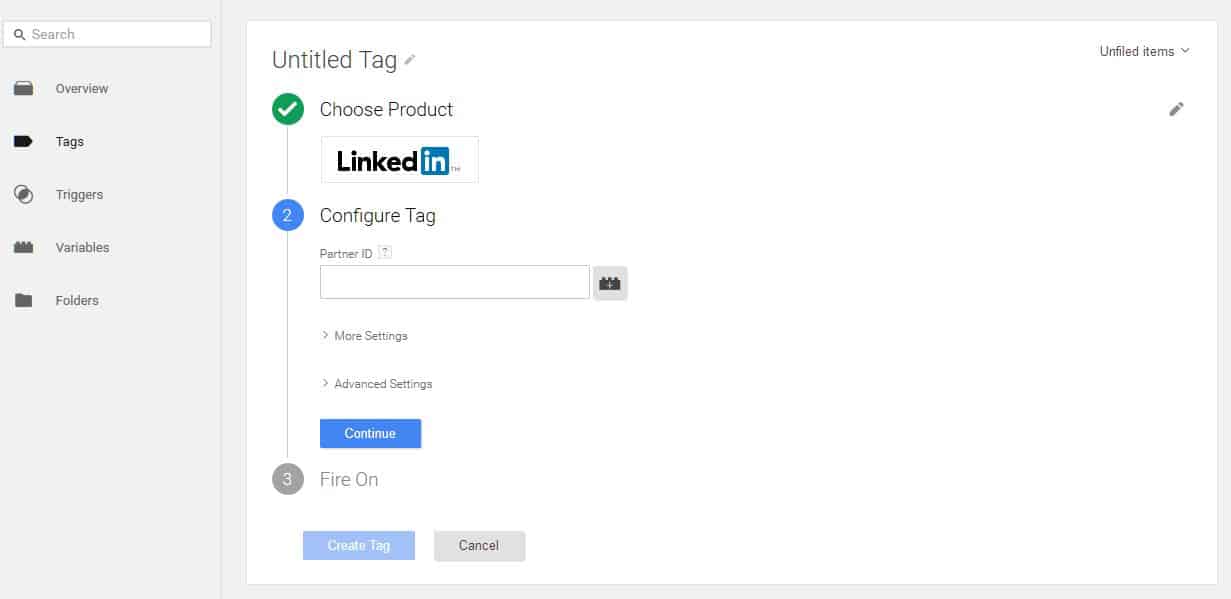Select the Folders icon in sidebar
Viewport: 1231px width, 599px height.
click(x=23, y=300)
